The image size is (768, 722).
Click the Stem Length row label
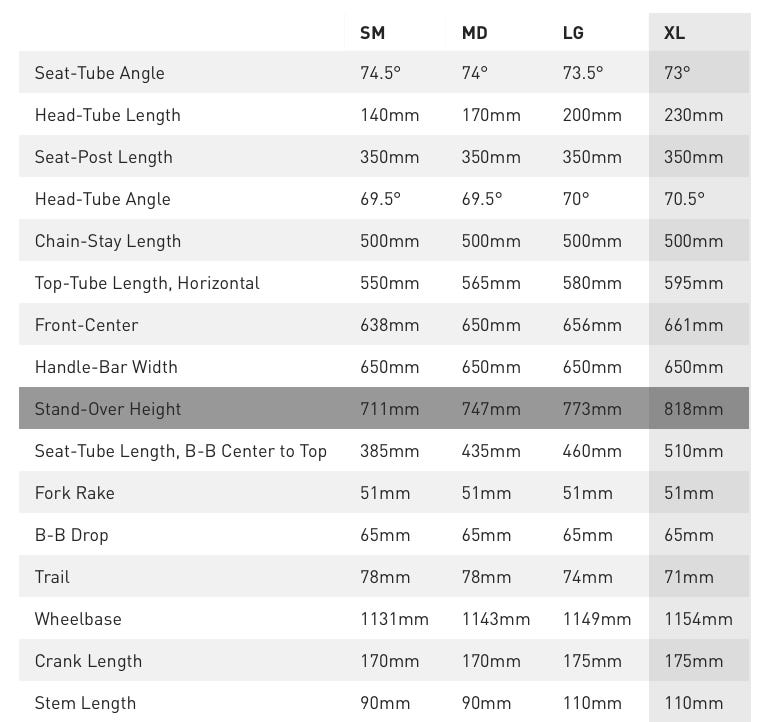(x=85, y=703)
